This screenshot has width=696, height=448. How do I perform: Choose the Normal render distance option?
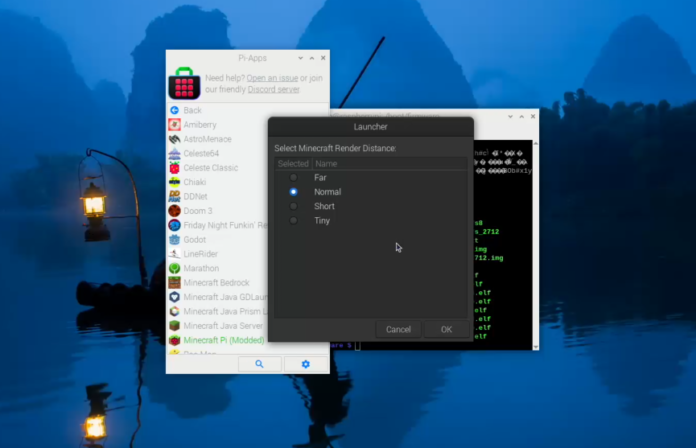[293, 191]
